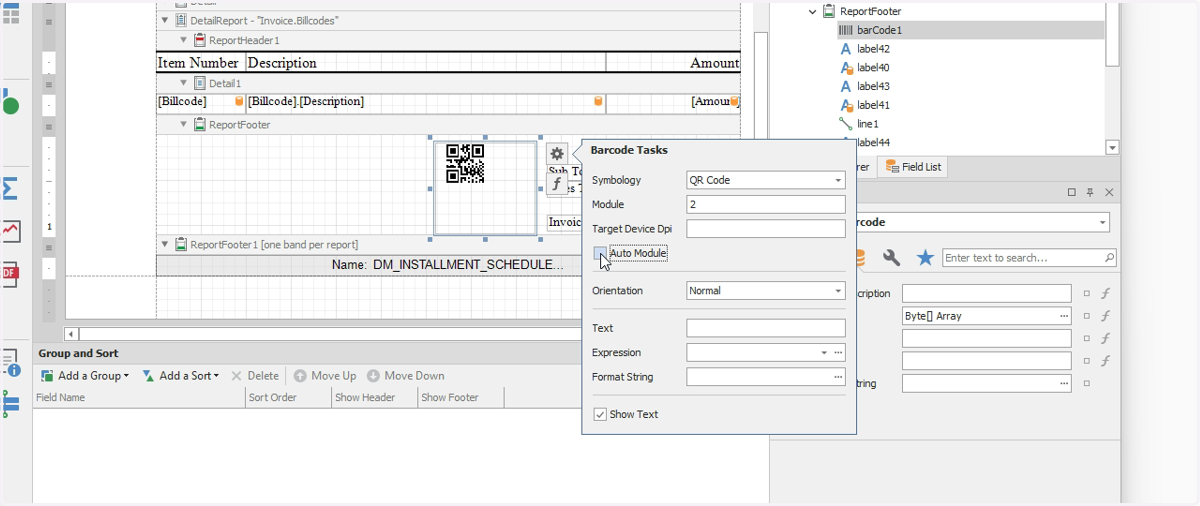Collapse the ReportFooter1 band
Image resolution: width=1200 pixels, height=506 pixels.
[165, 244]
